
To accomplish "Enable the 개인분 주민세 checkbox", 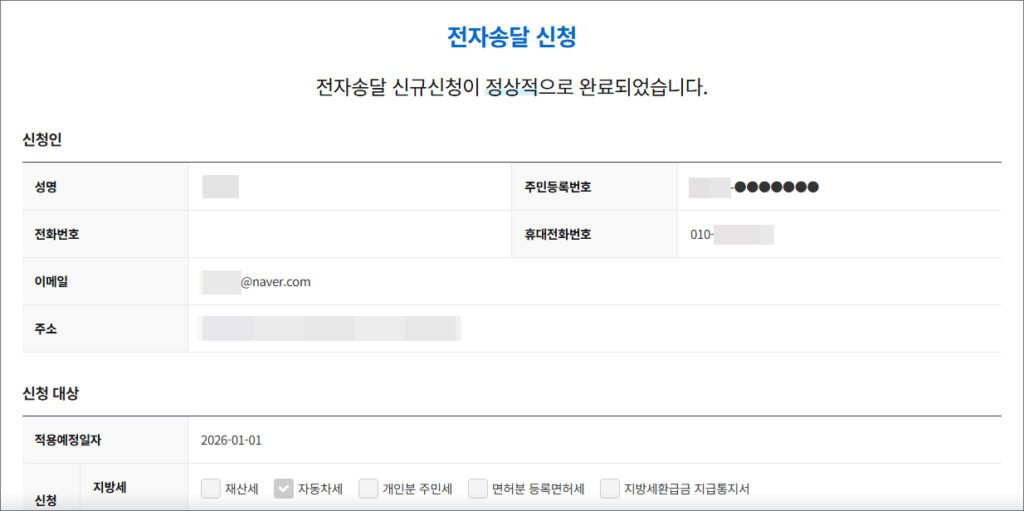I will click(x=368, y=489).
